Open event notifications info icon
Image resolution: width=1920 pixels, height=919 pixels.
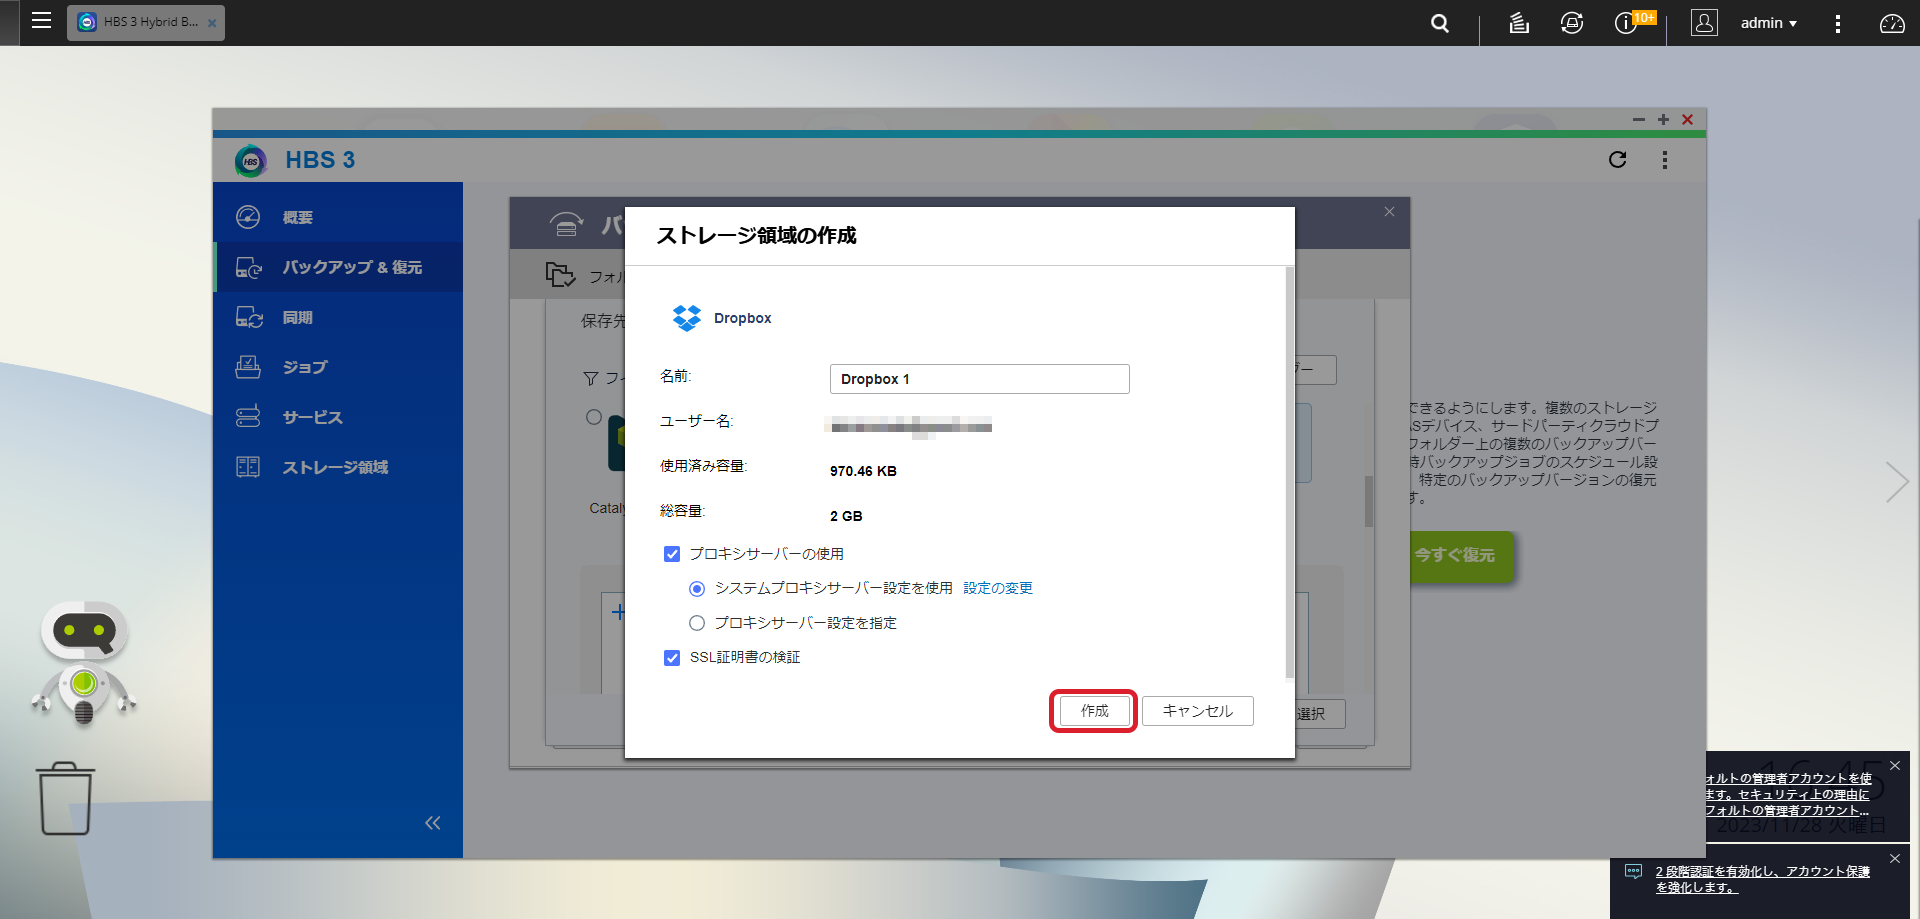1626,23
